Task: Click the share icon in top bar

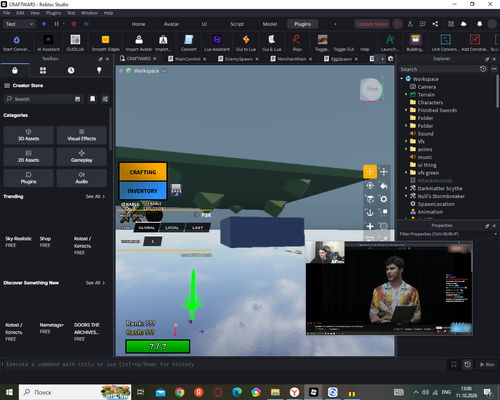Action: pyautogui.click(x=435, y=24)
